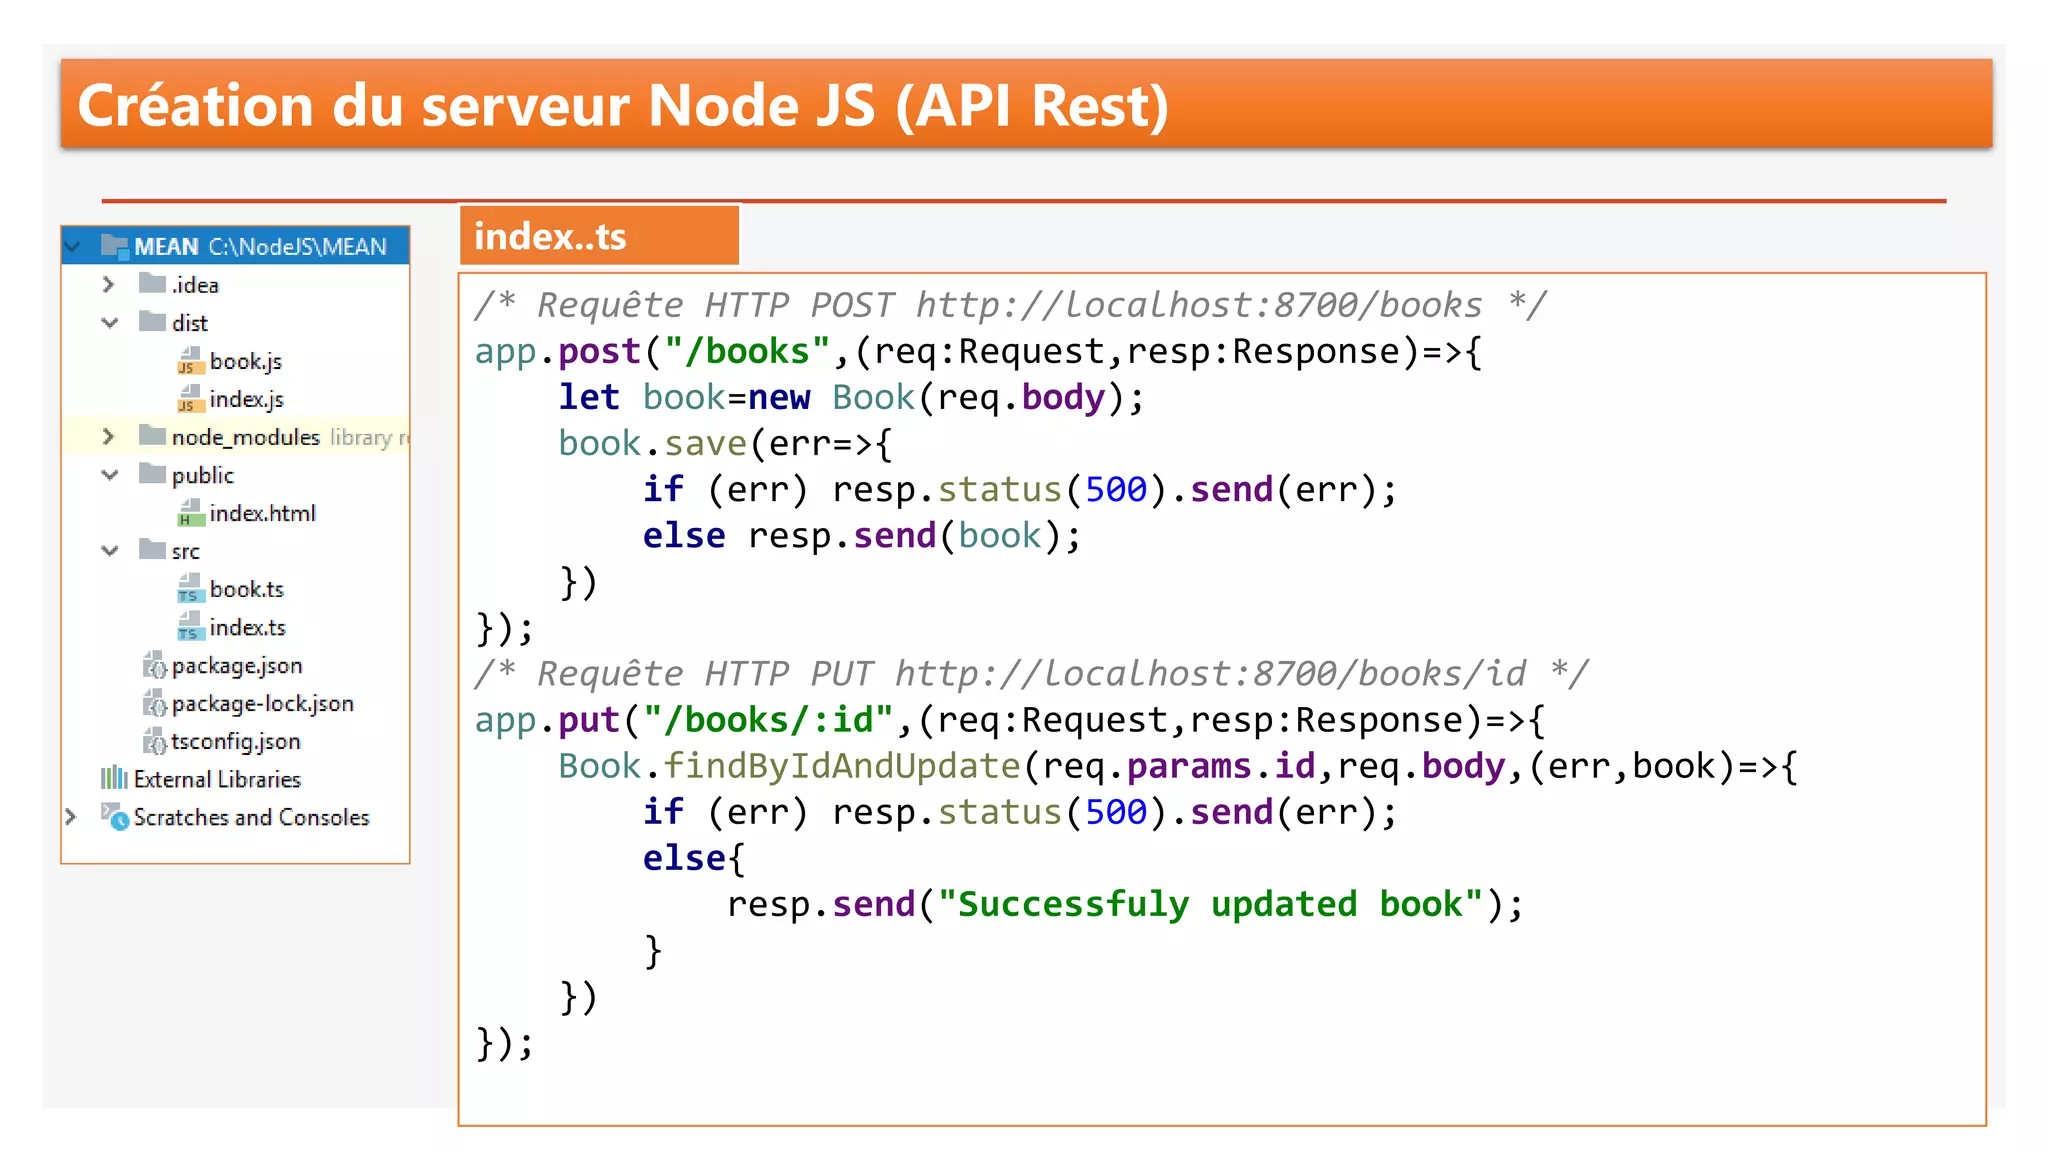
Task: Click the Scratches and Consoles icon
Action: (115, 817)
